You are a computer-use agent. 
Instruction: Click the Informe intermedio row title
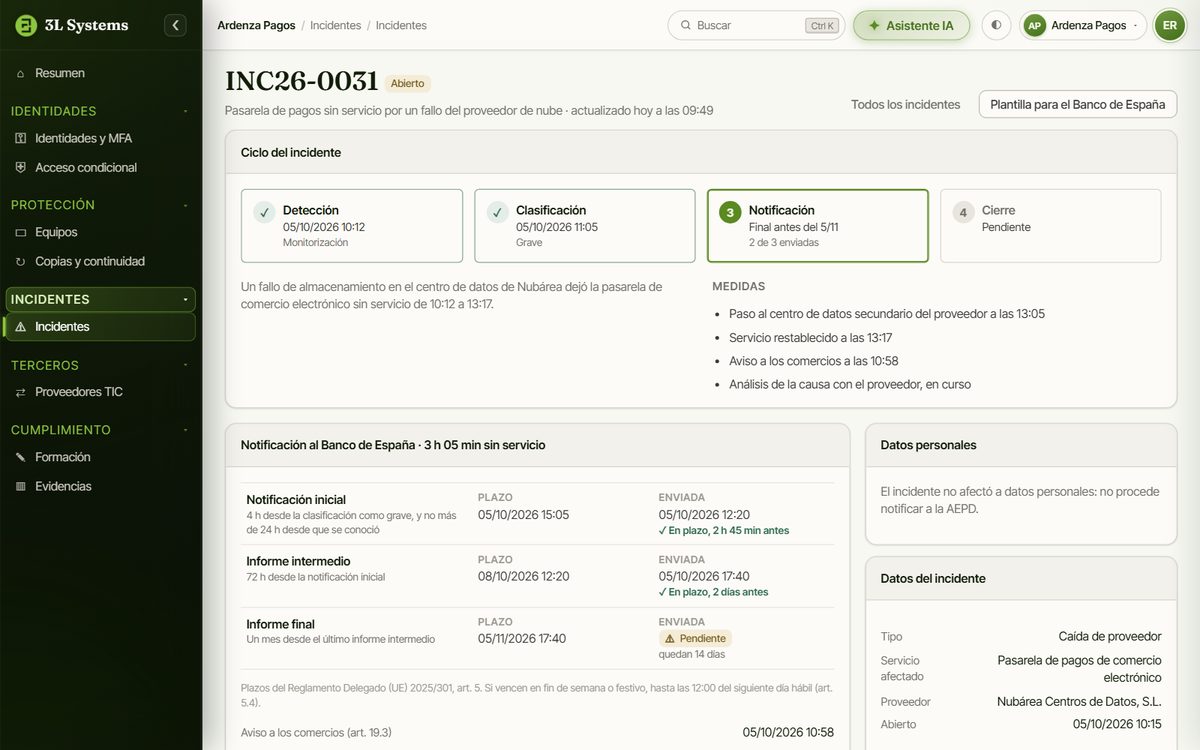[298, 561]
